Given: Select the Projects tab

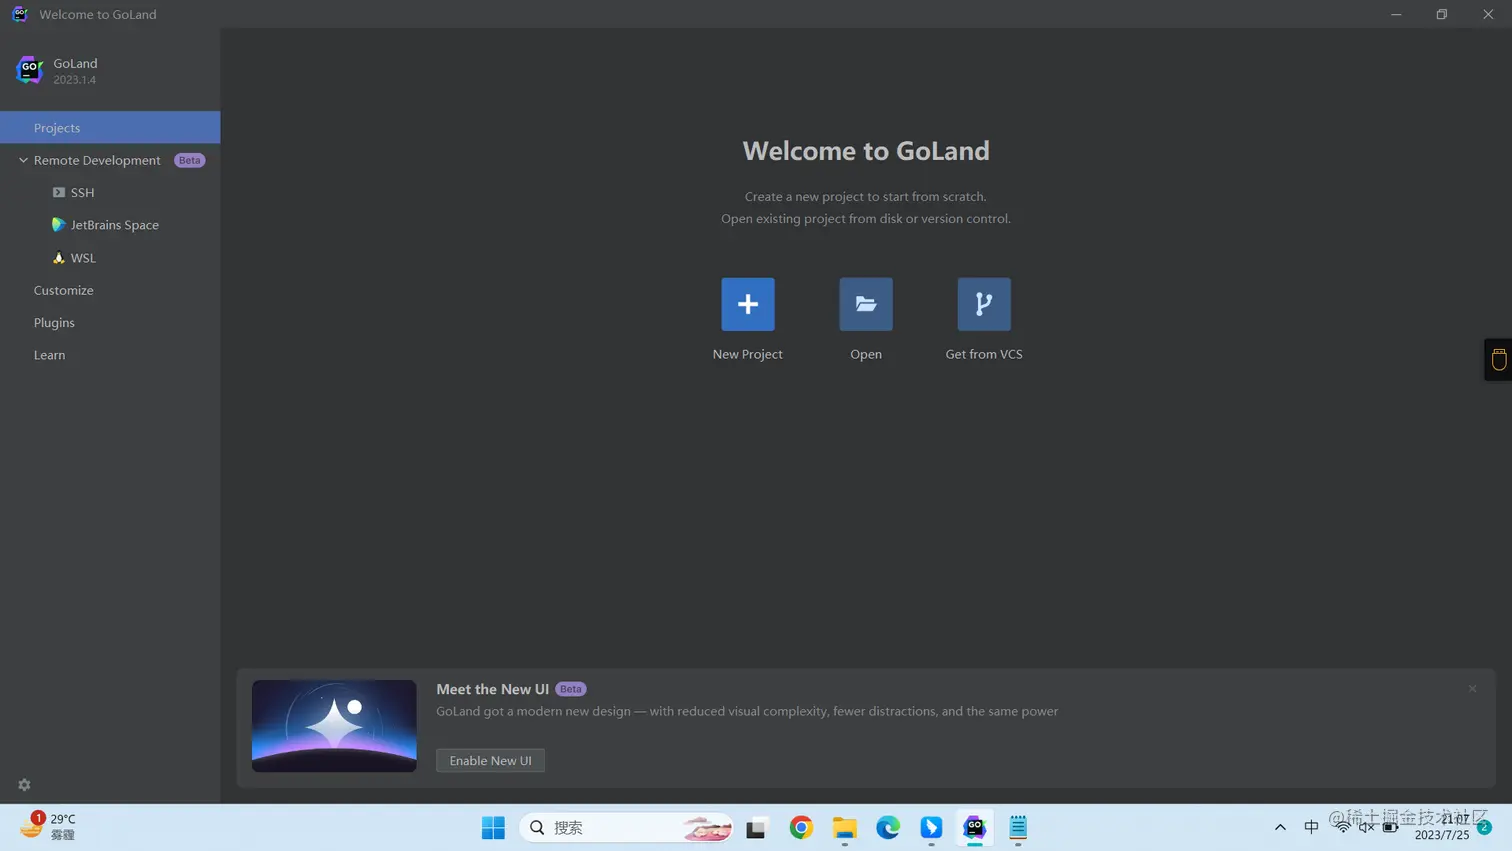Looking at the screenshot, I should 110,128.
